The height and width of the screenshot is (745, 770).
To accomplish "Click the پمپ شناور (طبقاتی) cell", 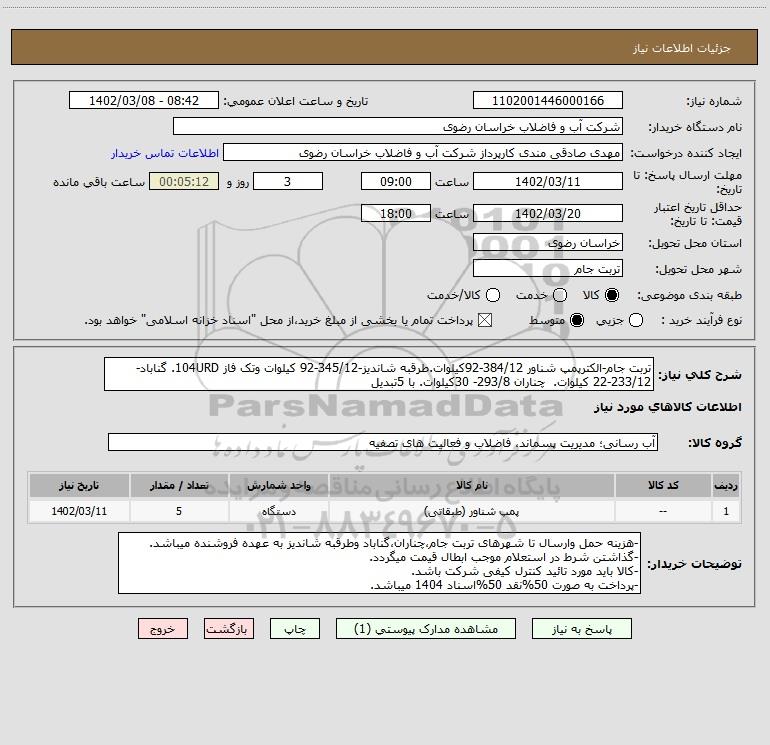I will [471, 511].
